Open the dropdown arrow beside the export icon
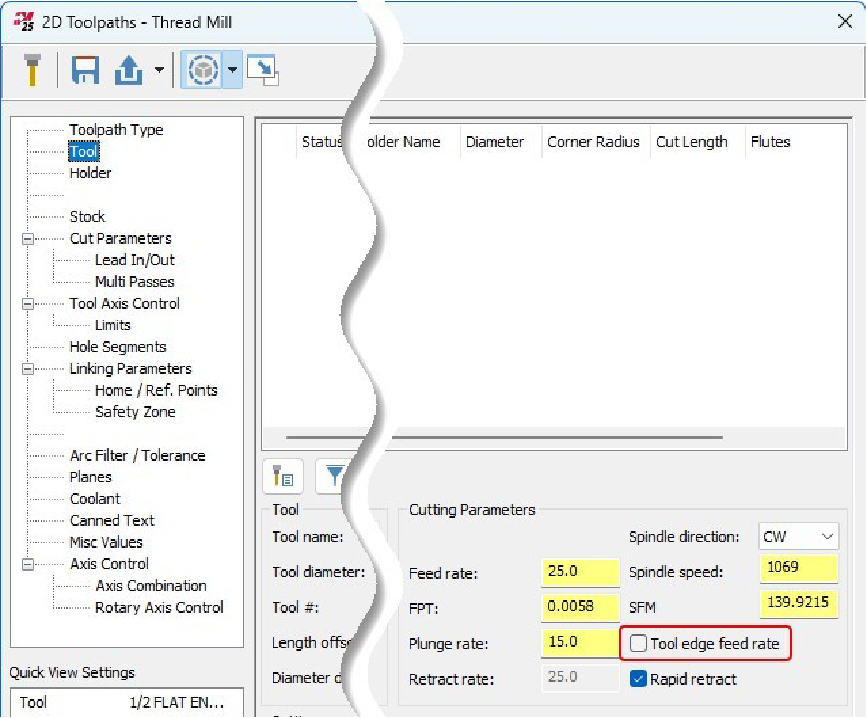The image size is (866, 718). (x=159, y=70)
